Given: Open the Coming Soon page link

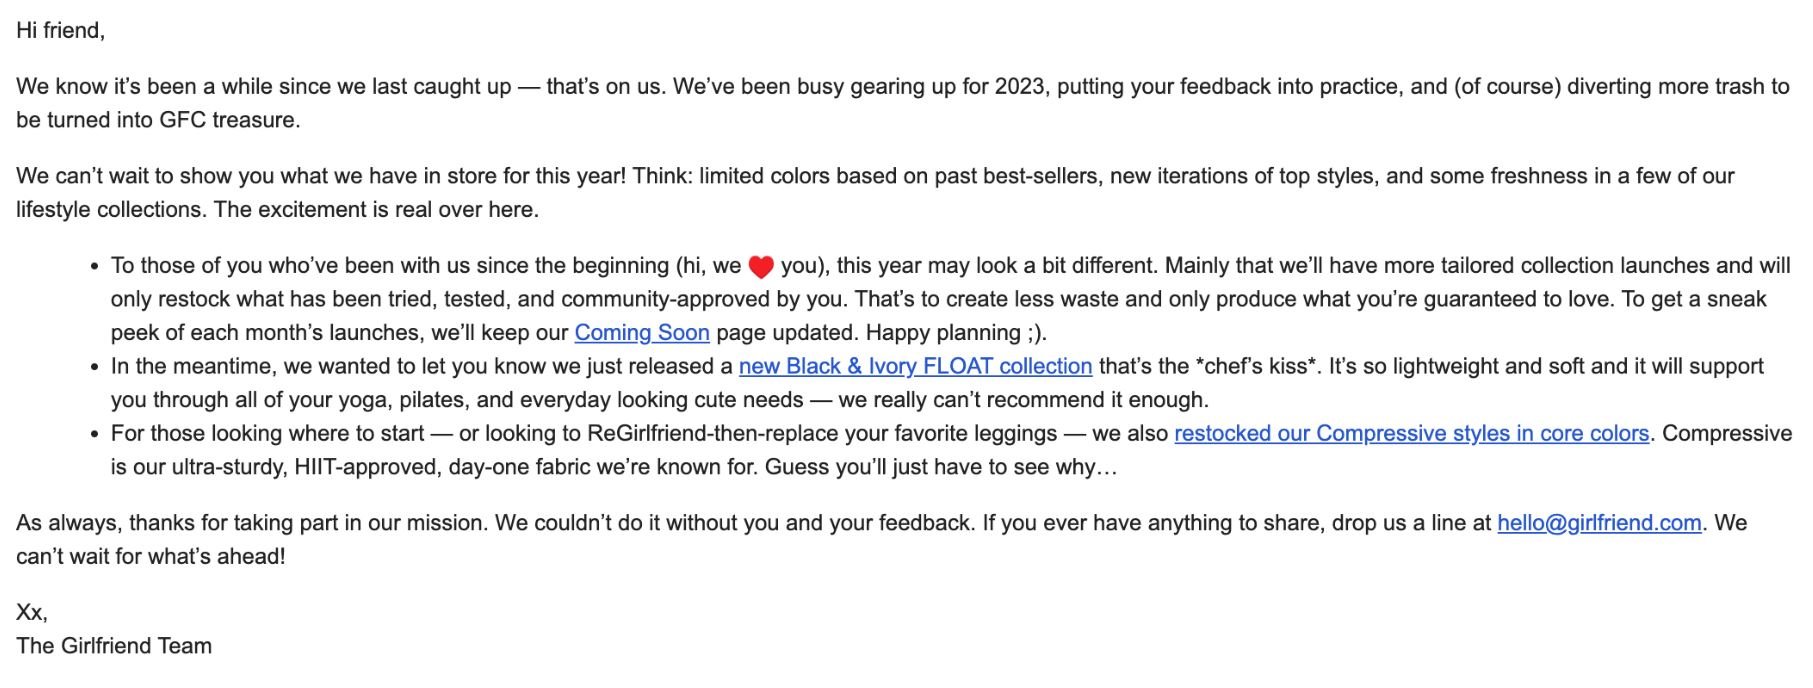Looking at the screenshot, I should [x=642, y=333].
